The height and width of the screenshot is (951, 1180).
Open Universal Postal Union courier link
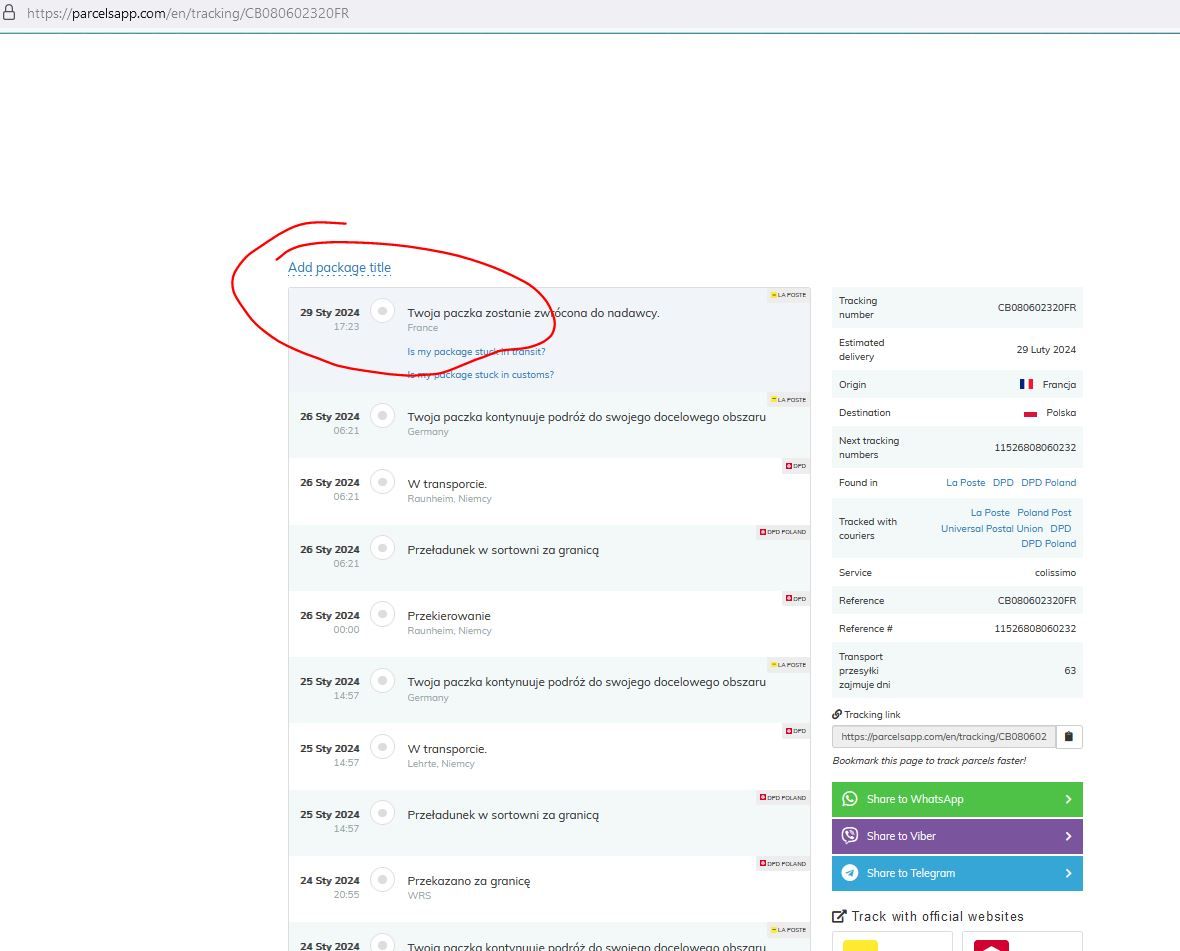991,528
